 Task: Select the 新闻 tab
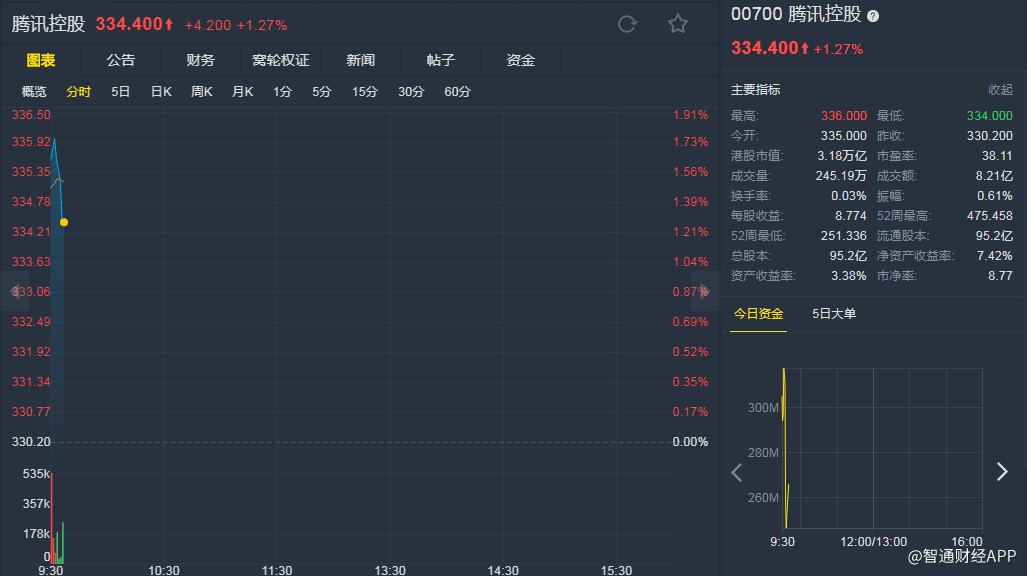tap(361, 60)
